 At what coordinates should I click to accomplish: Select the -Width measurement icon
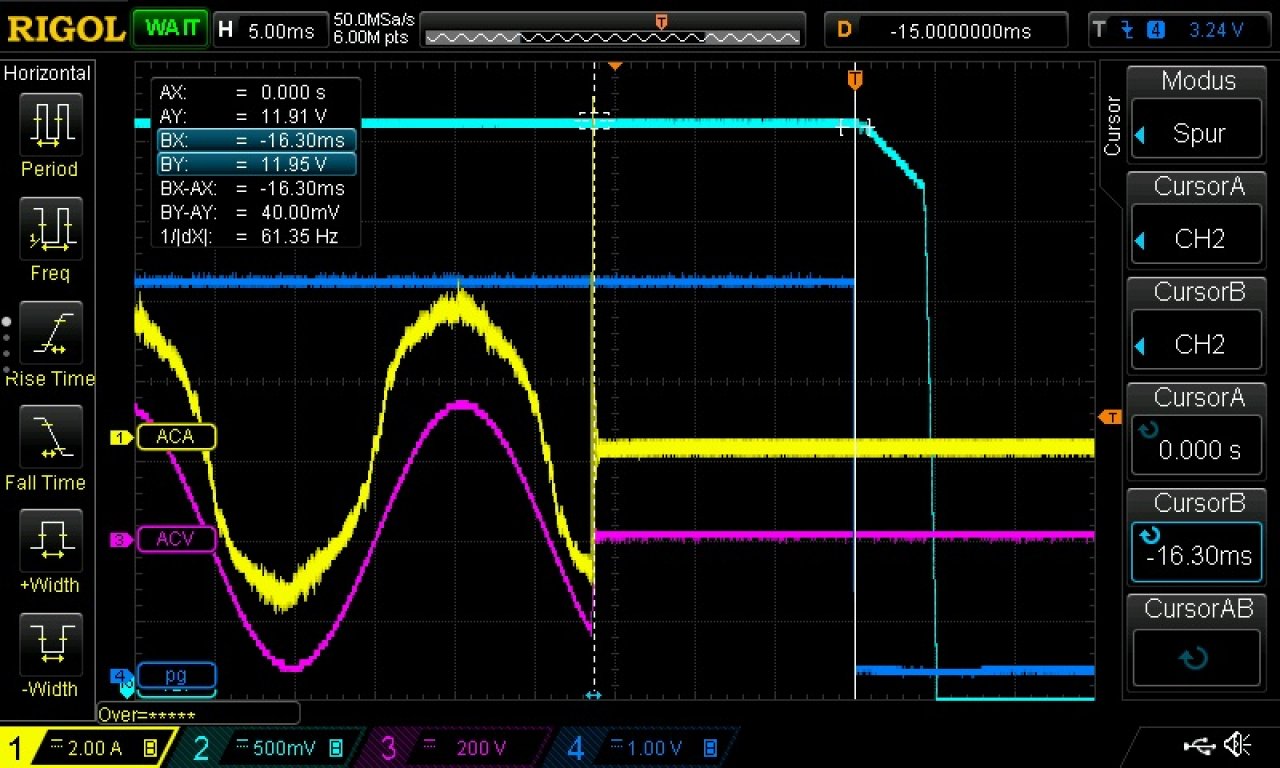coord(50,646)
